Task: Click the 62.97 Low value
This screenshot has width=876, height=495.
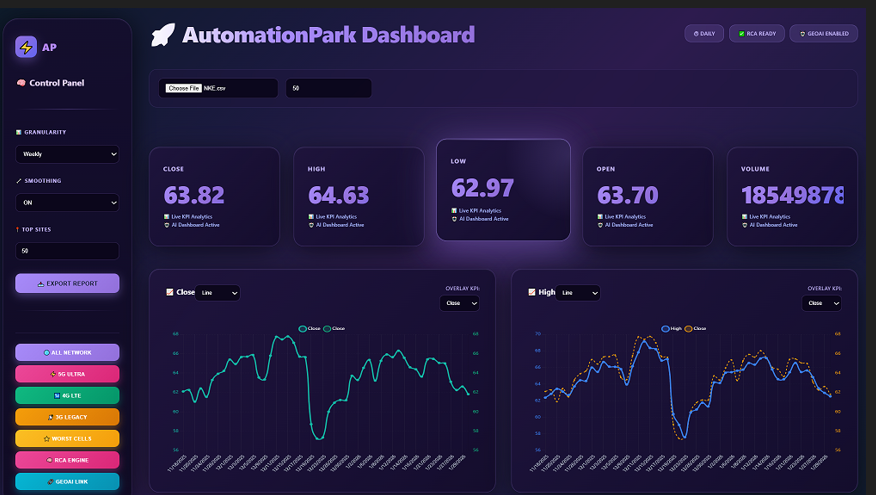Action: (x=482, y=188)
